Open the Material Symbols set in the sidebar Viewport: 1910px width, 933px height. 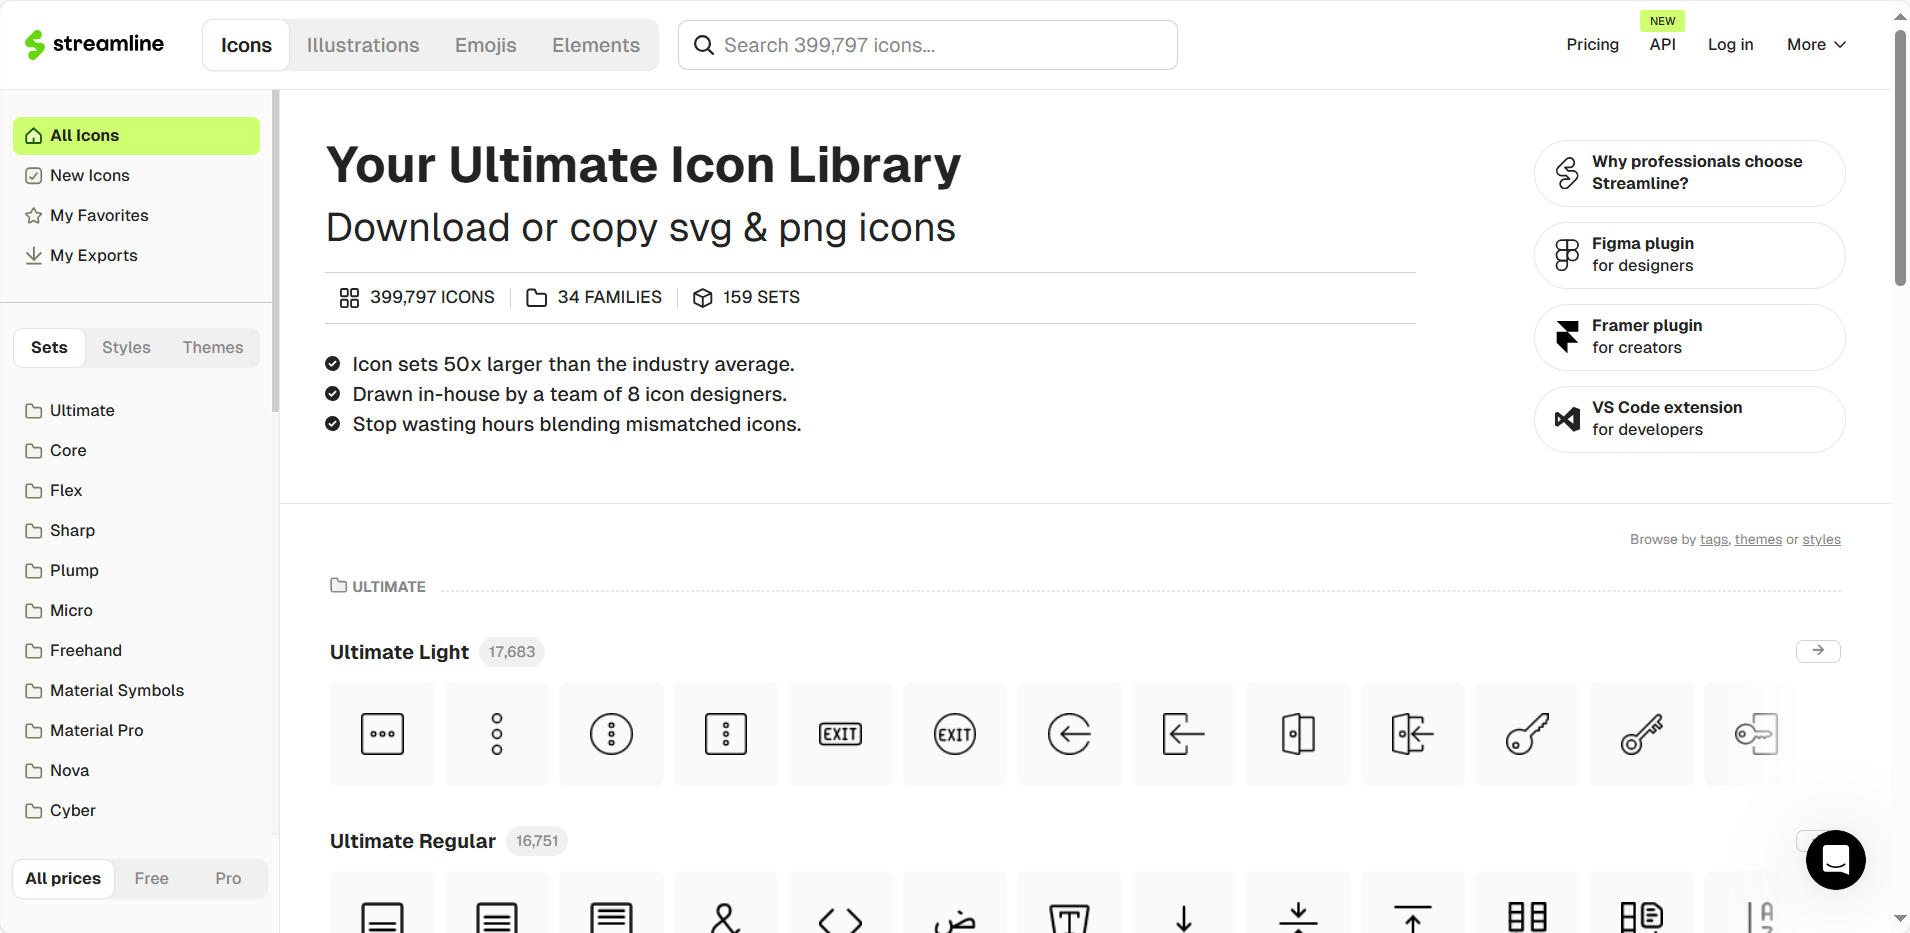116,690
